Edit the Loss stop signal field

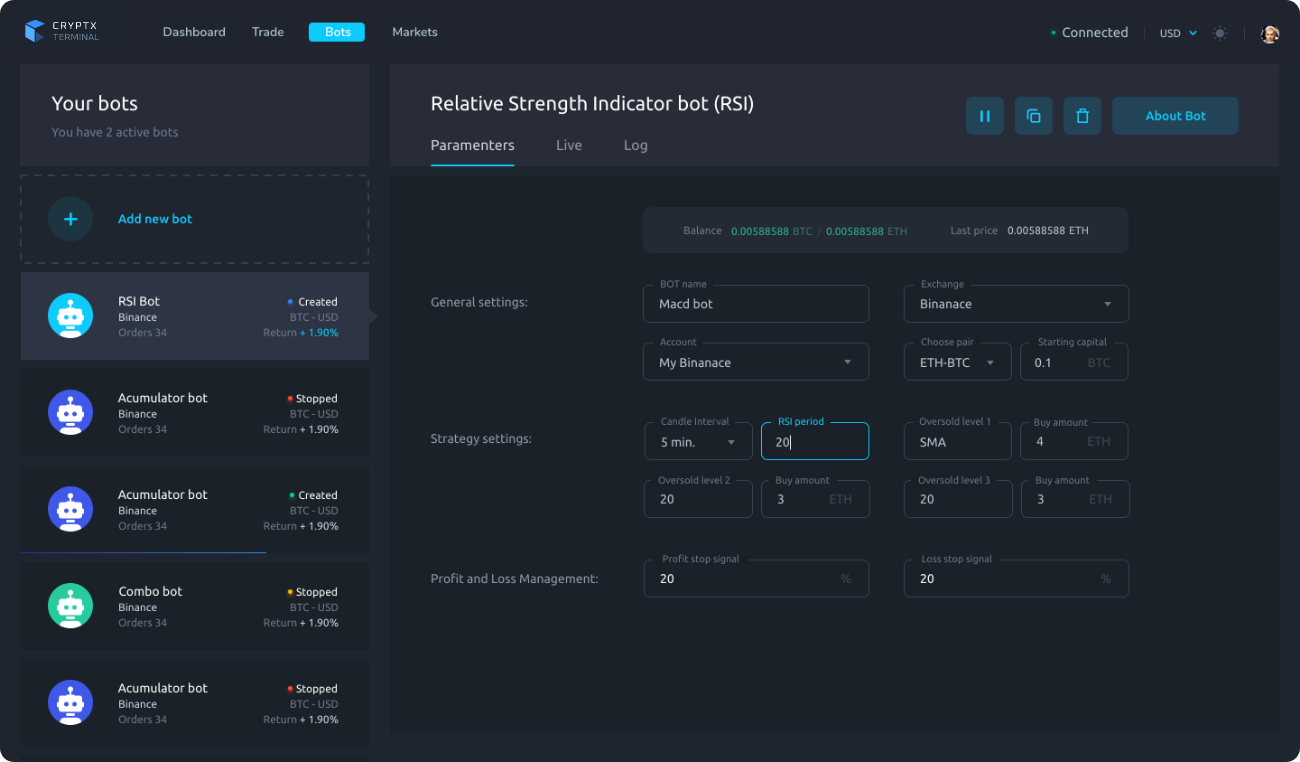pyautogui.click(x=1016, y=579)
